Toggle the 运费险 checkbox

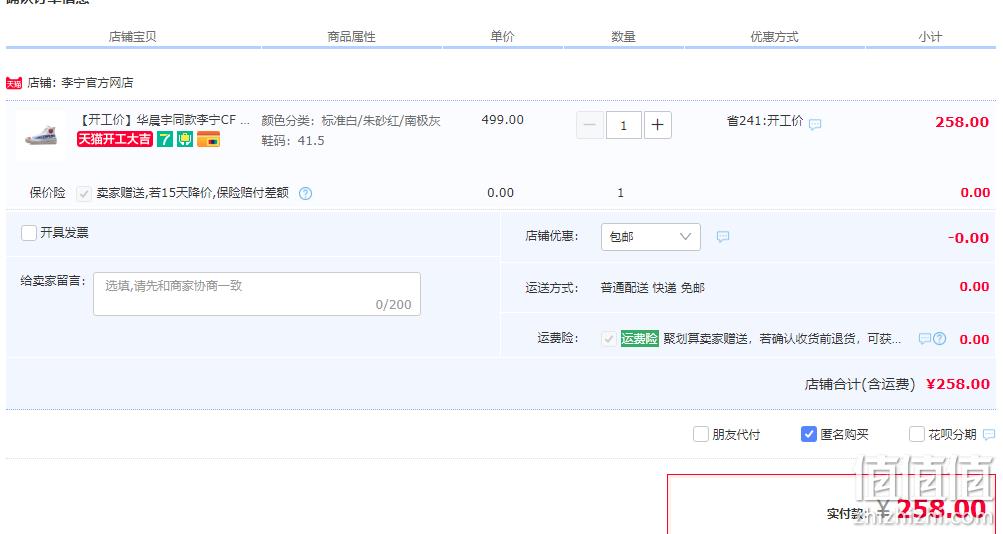(608, 339)
